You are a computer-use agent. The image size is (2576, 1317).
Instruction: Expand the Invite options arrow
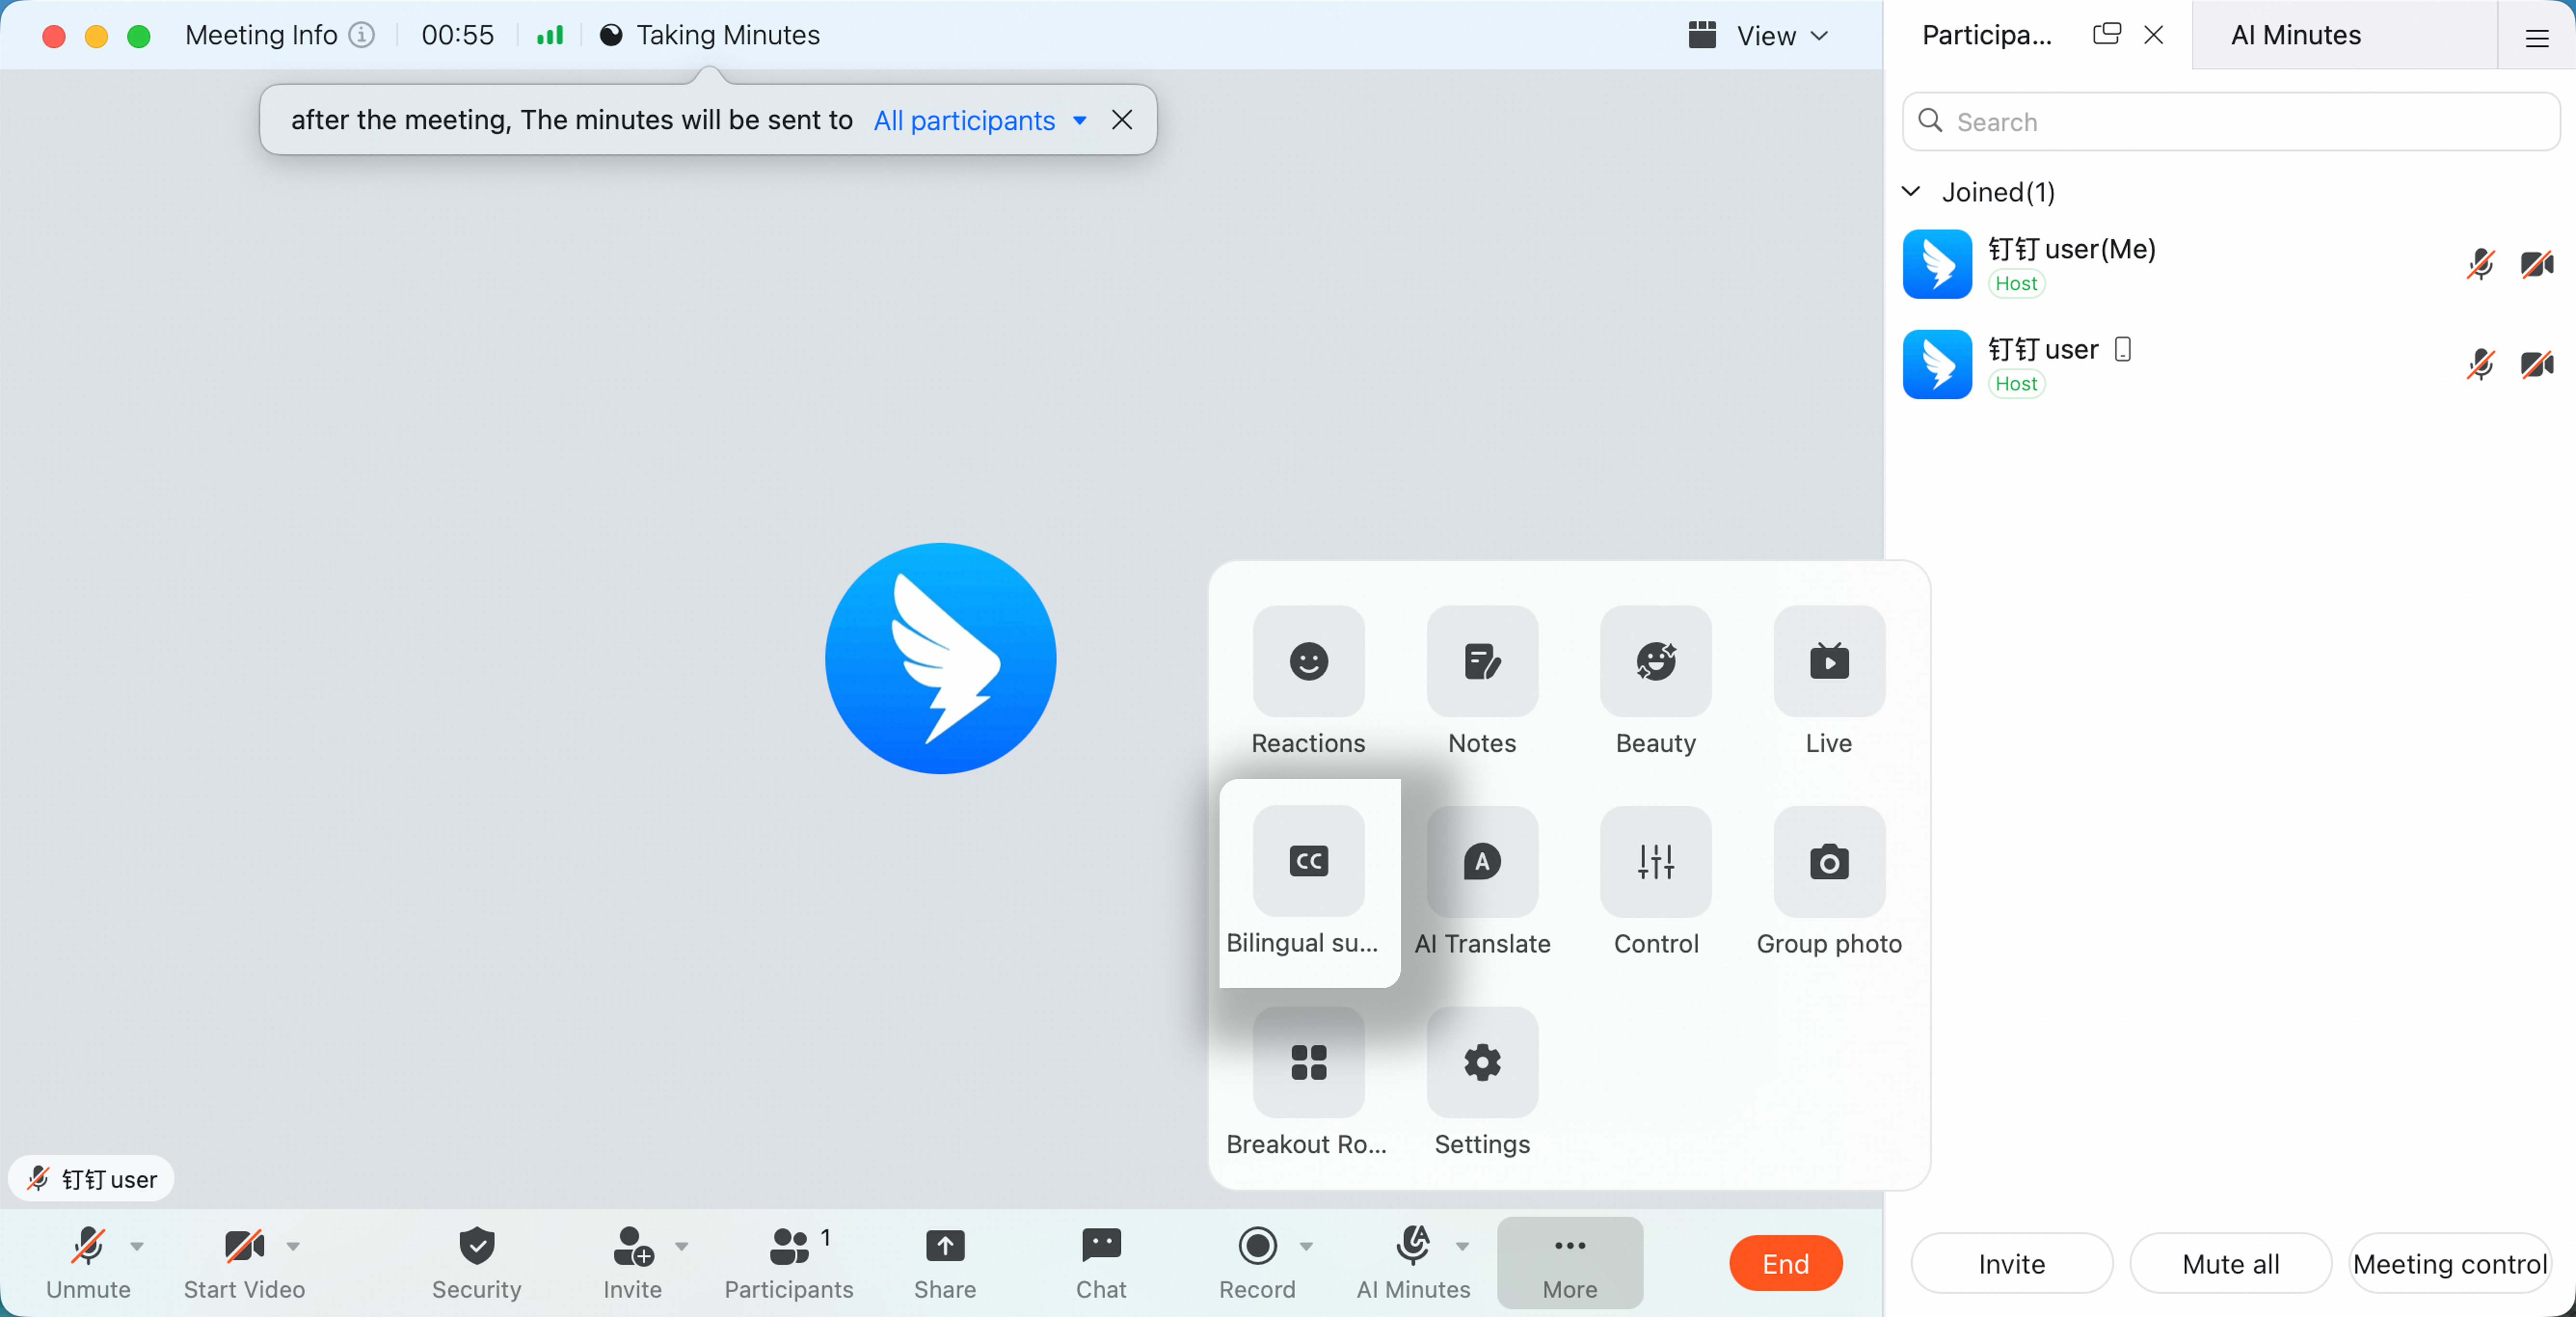[x=681, y=1247]
